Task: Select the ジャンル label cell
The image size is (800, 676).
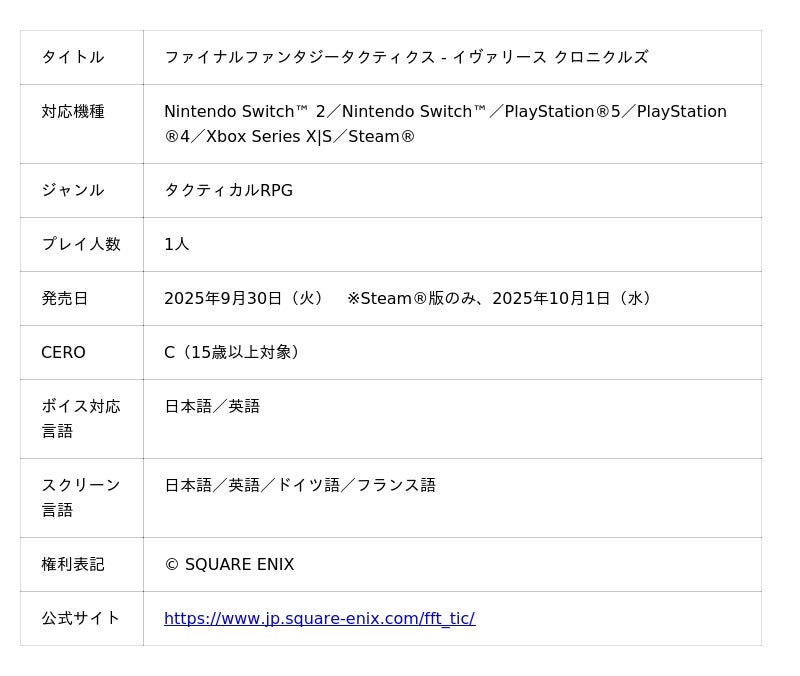Action: [72, 190]
